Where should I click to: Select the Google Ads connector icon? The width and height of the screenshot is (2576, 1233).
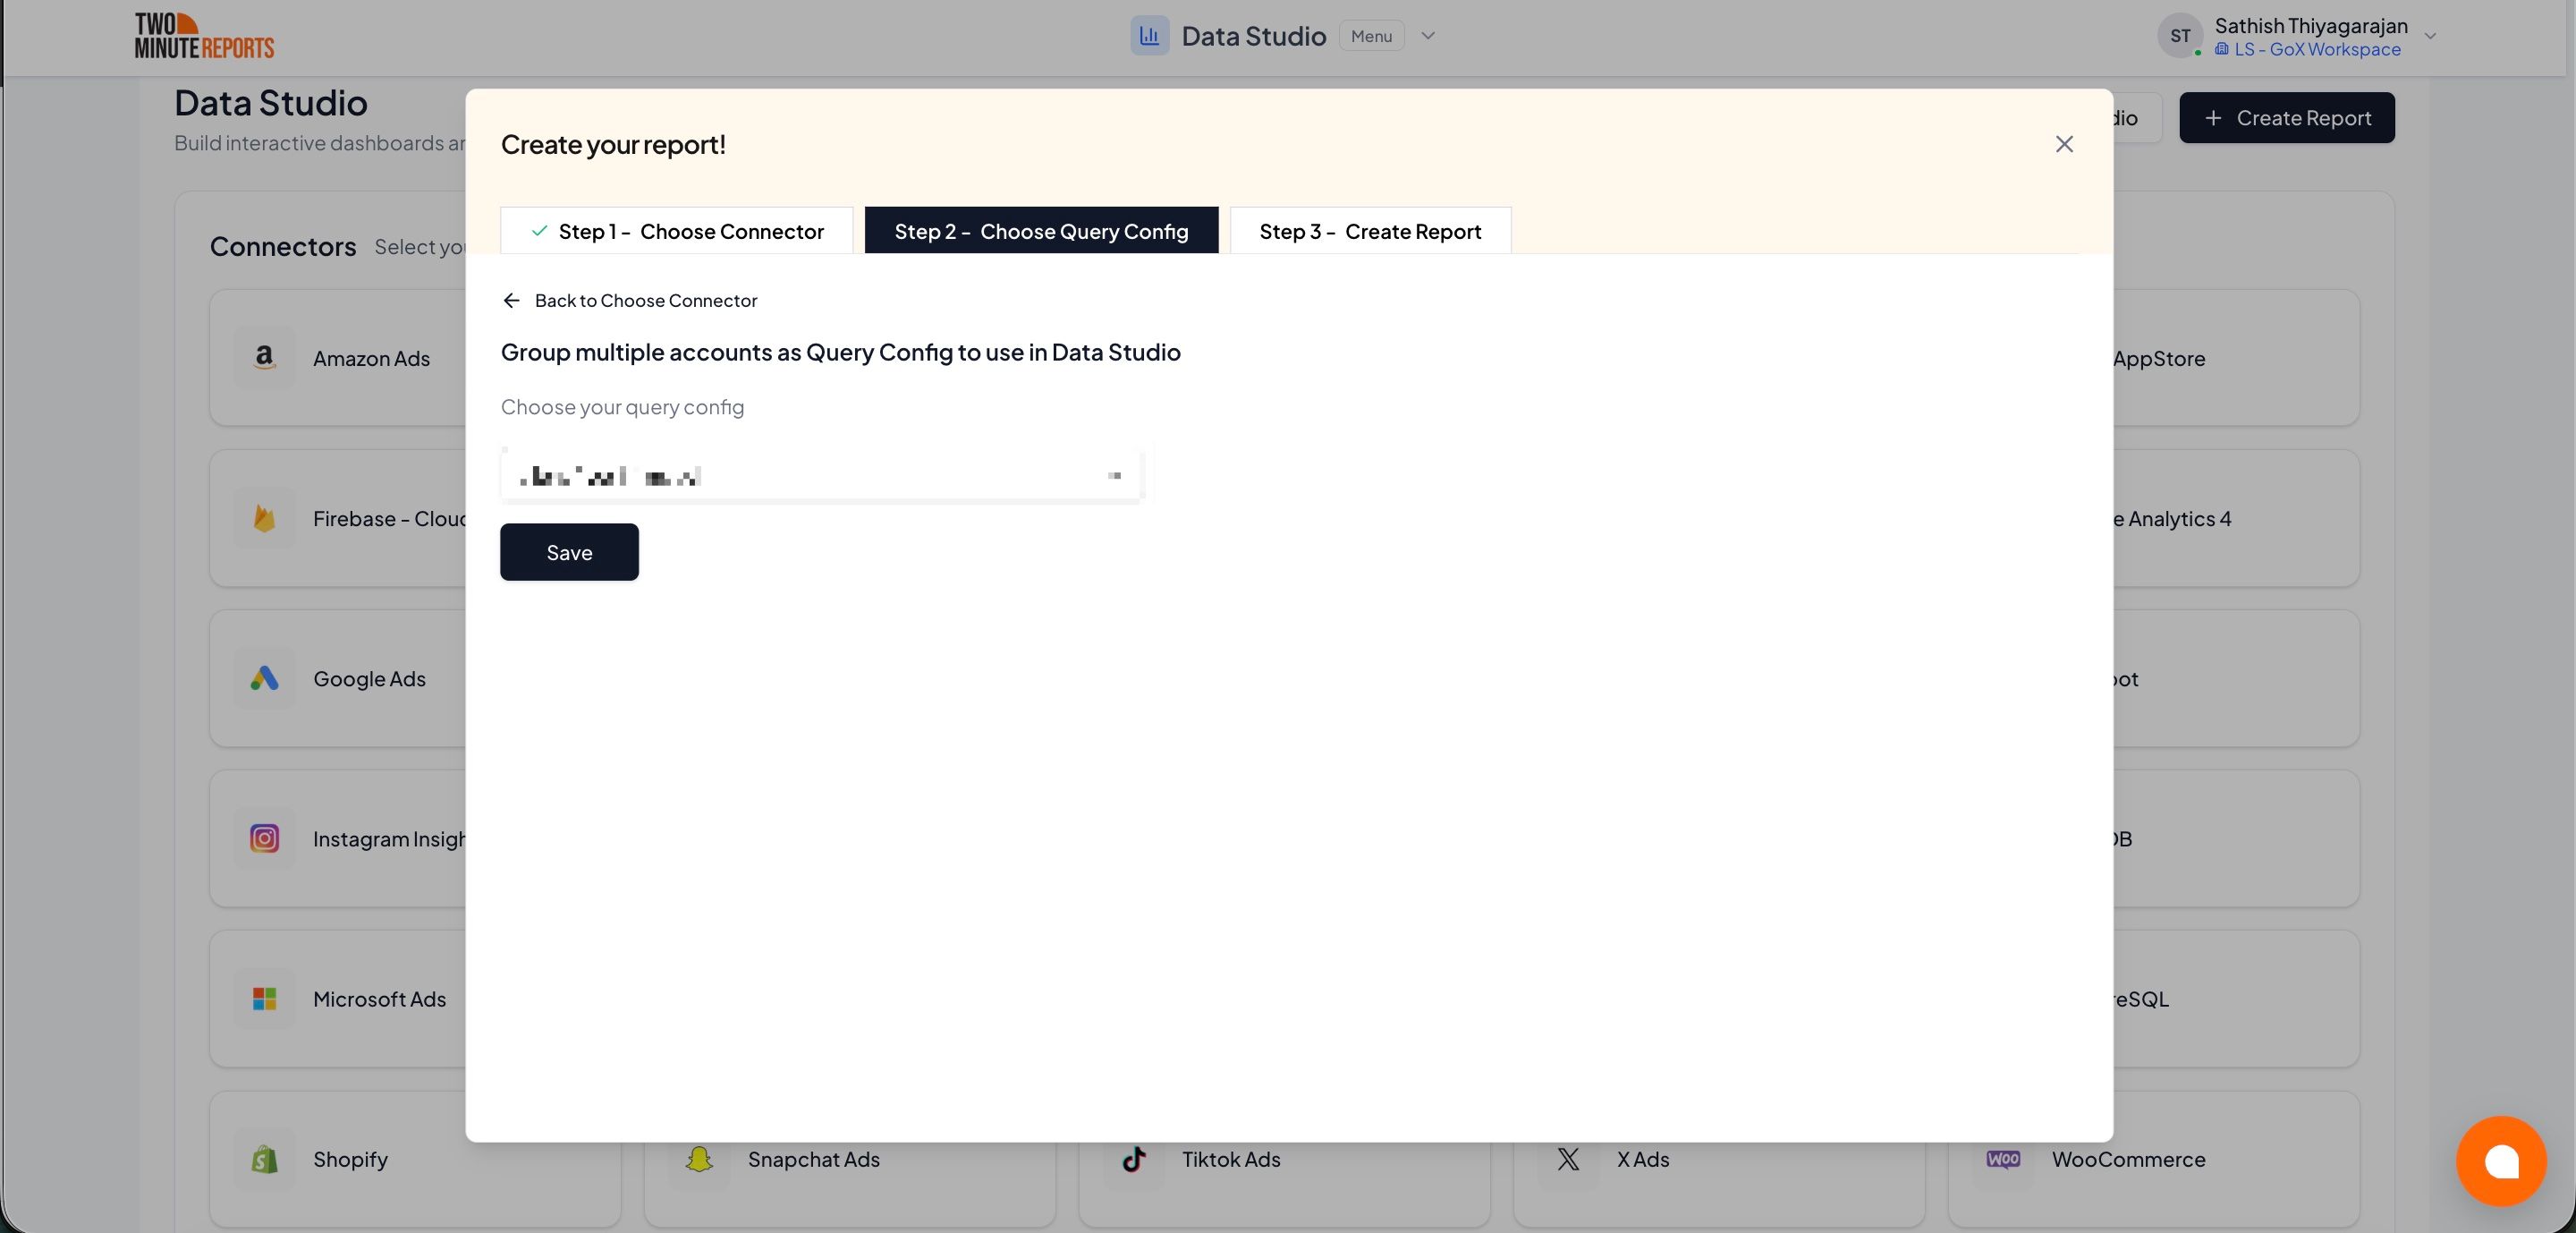coord(264,678)
